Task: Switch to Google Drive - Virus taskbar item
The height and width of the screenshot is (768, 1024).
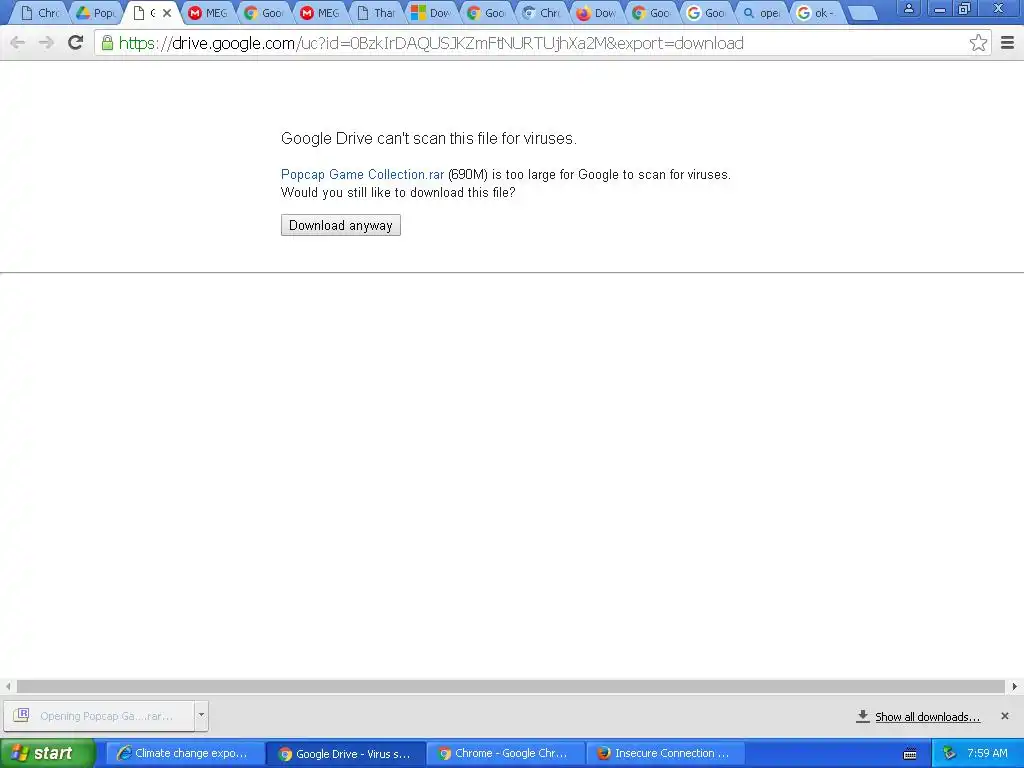Action: pyautogui.click(x=345, y=753)
